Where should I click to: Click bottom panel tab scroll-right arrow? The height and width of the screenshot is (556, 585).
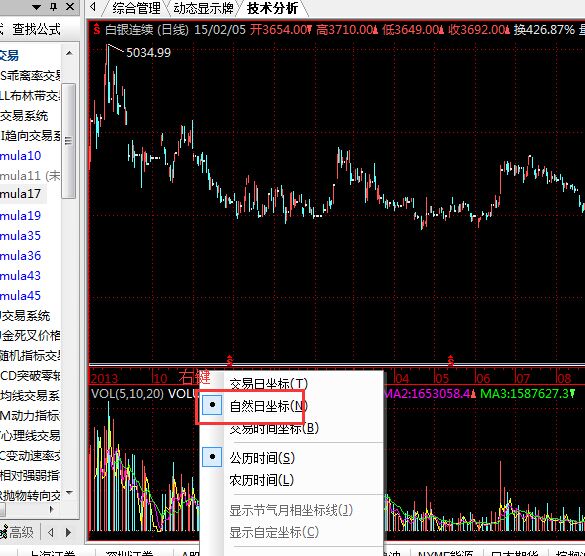click(68, 532)
